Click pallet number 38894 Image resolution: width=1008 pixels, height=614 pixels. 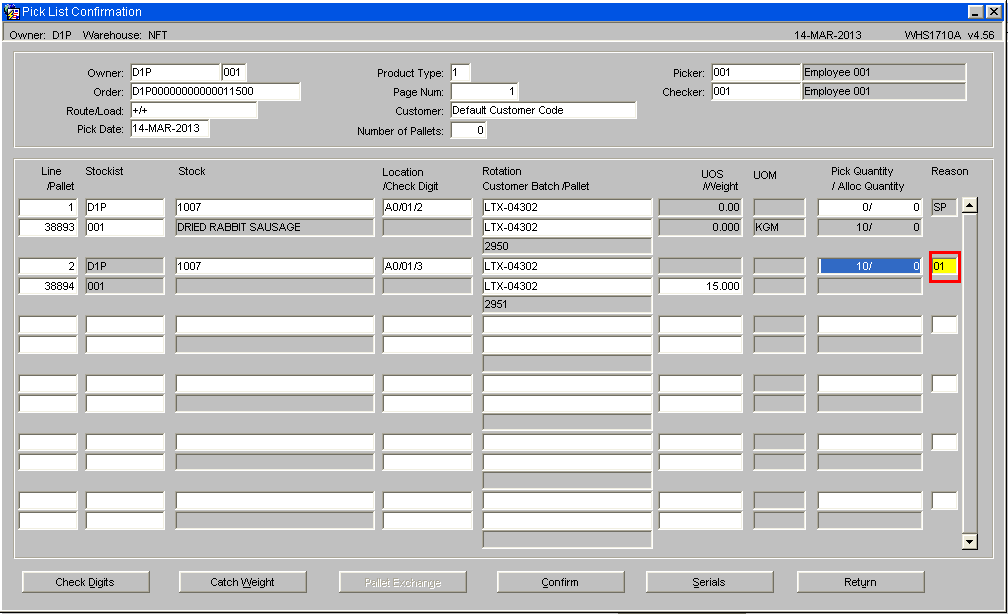point(48,286)
